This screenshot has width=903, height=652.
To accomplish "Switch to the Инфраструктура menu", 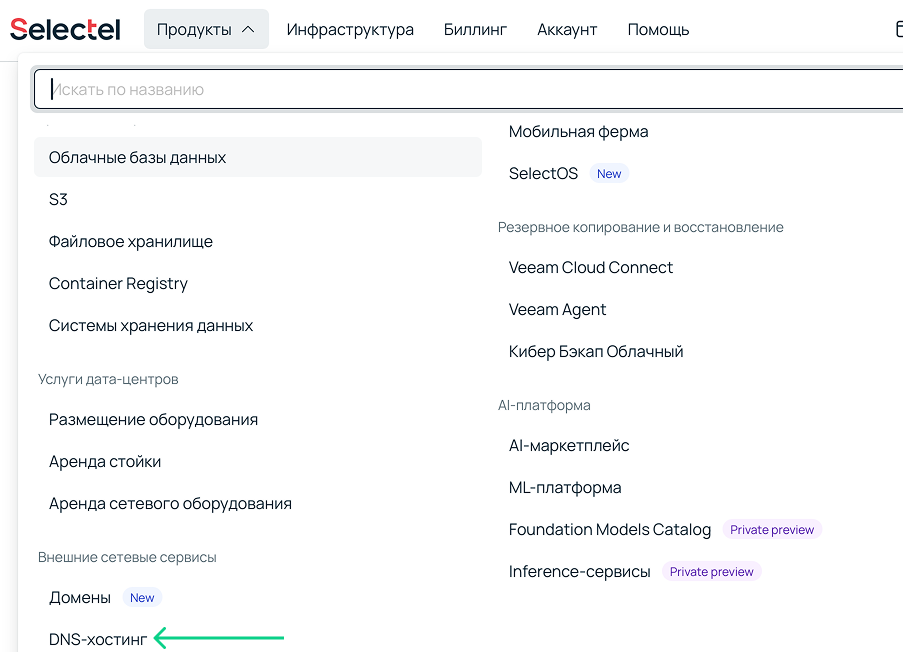I will click(350, 29).
